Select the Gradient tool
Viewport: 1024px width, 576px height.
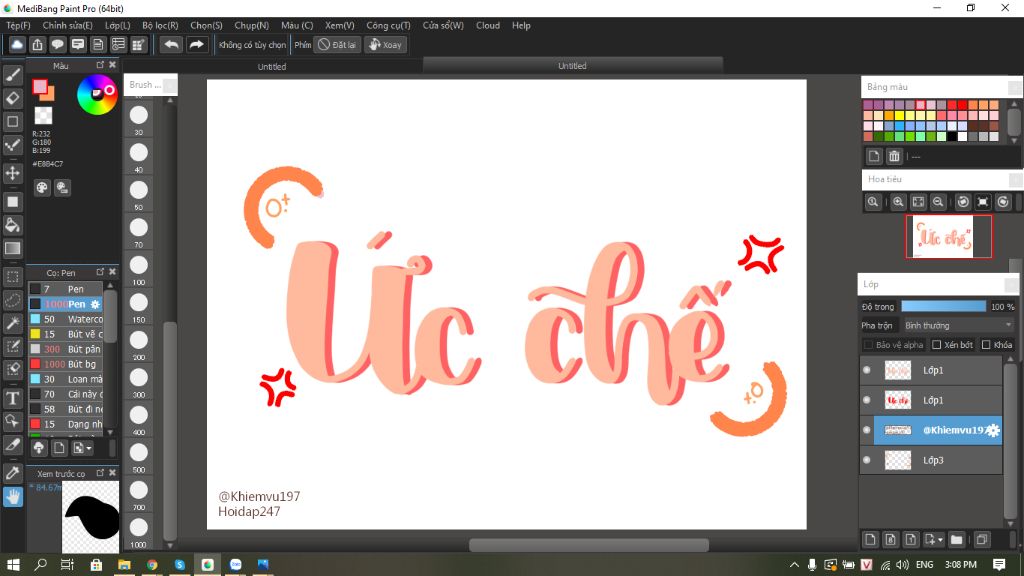(x=12, y=248)
